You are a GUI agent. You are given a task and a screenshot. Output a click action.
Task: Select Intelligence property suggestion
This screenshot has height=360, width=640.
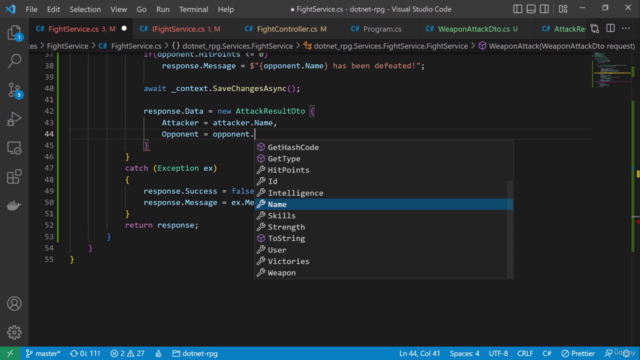pyautogui.click(x=384, y=193)
